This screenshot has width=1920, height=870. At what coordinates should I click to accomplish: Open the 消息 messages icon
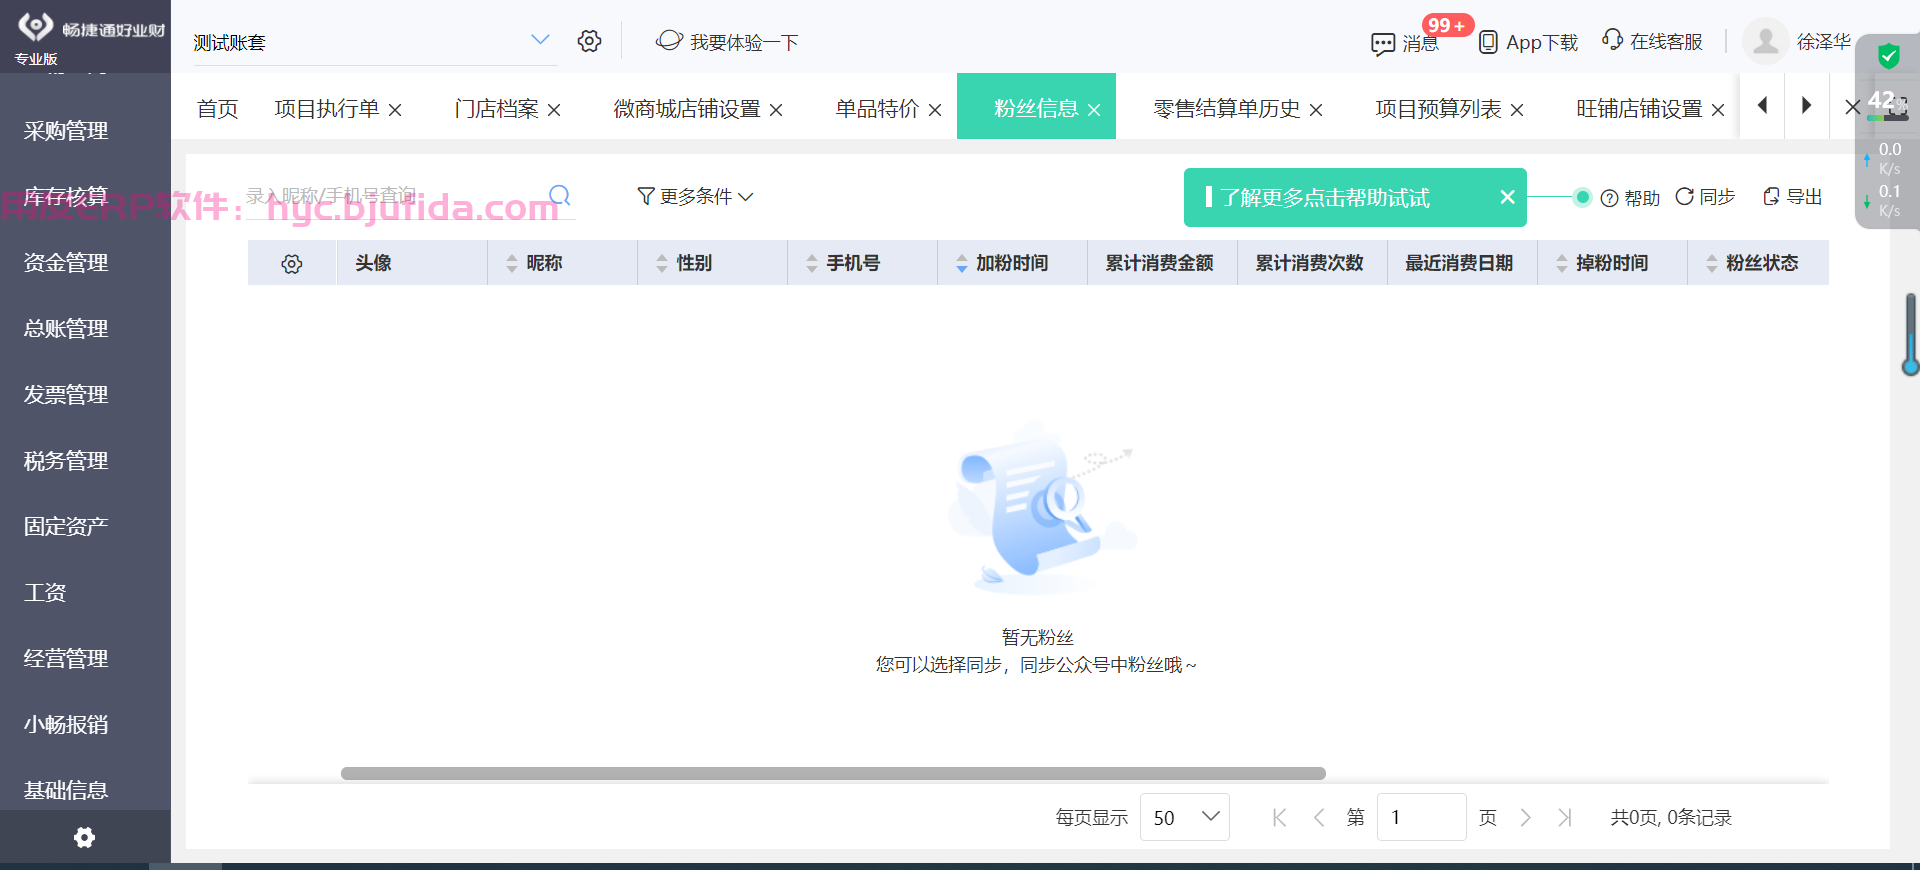click(1383, 43)
